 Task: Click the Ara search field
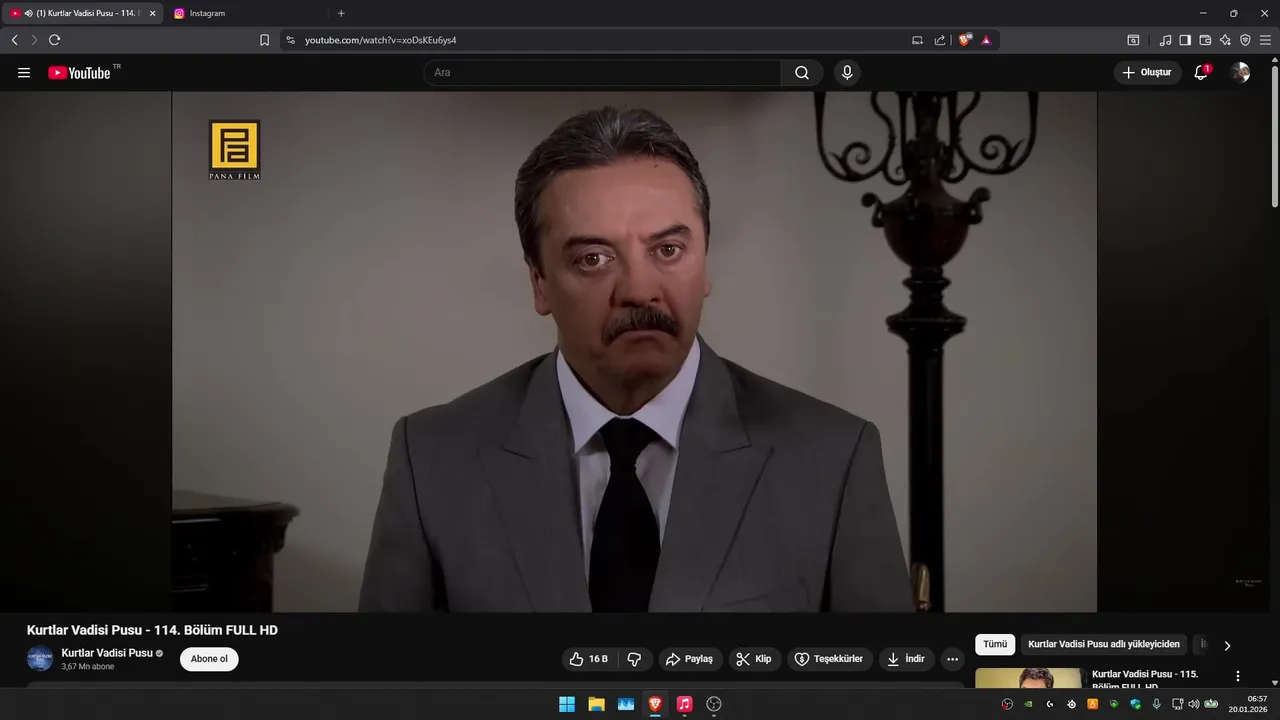click(x=602, y=73)
